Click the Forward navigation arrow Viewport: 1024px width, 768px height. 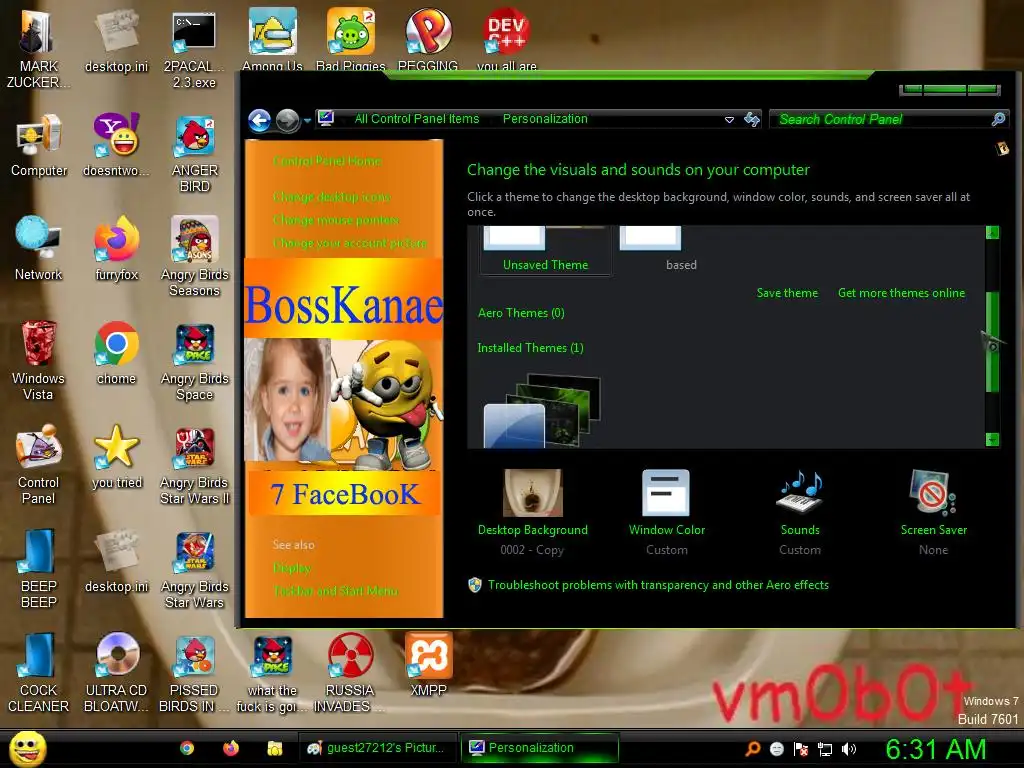tap(287, 120)
